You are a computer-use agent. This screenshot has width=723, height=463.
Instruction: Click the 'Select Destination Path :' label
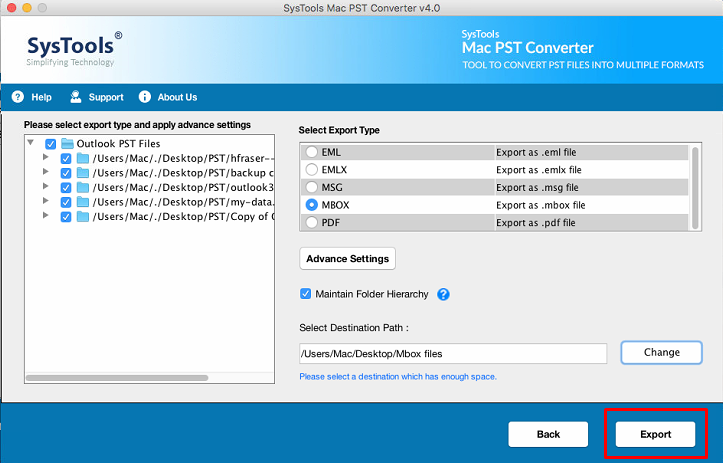tap(354, 328)
